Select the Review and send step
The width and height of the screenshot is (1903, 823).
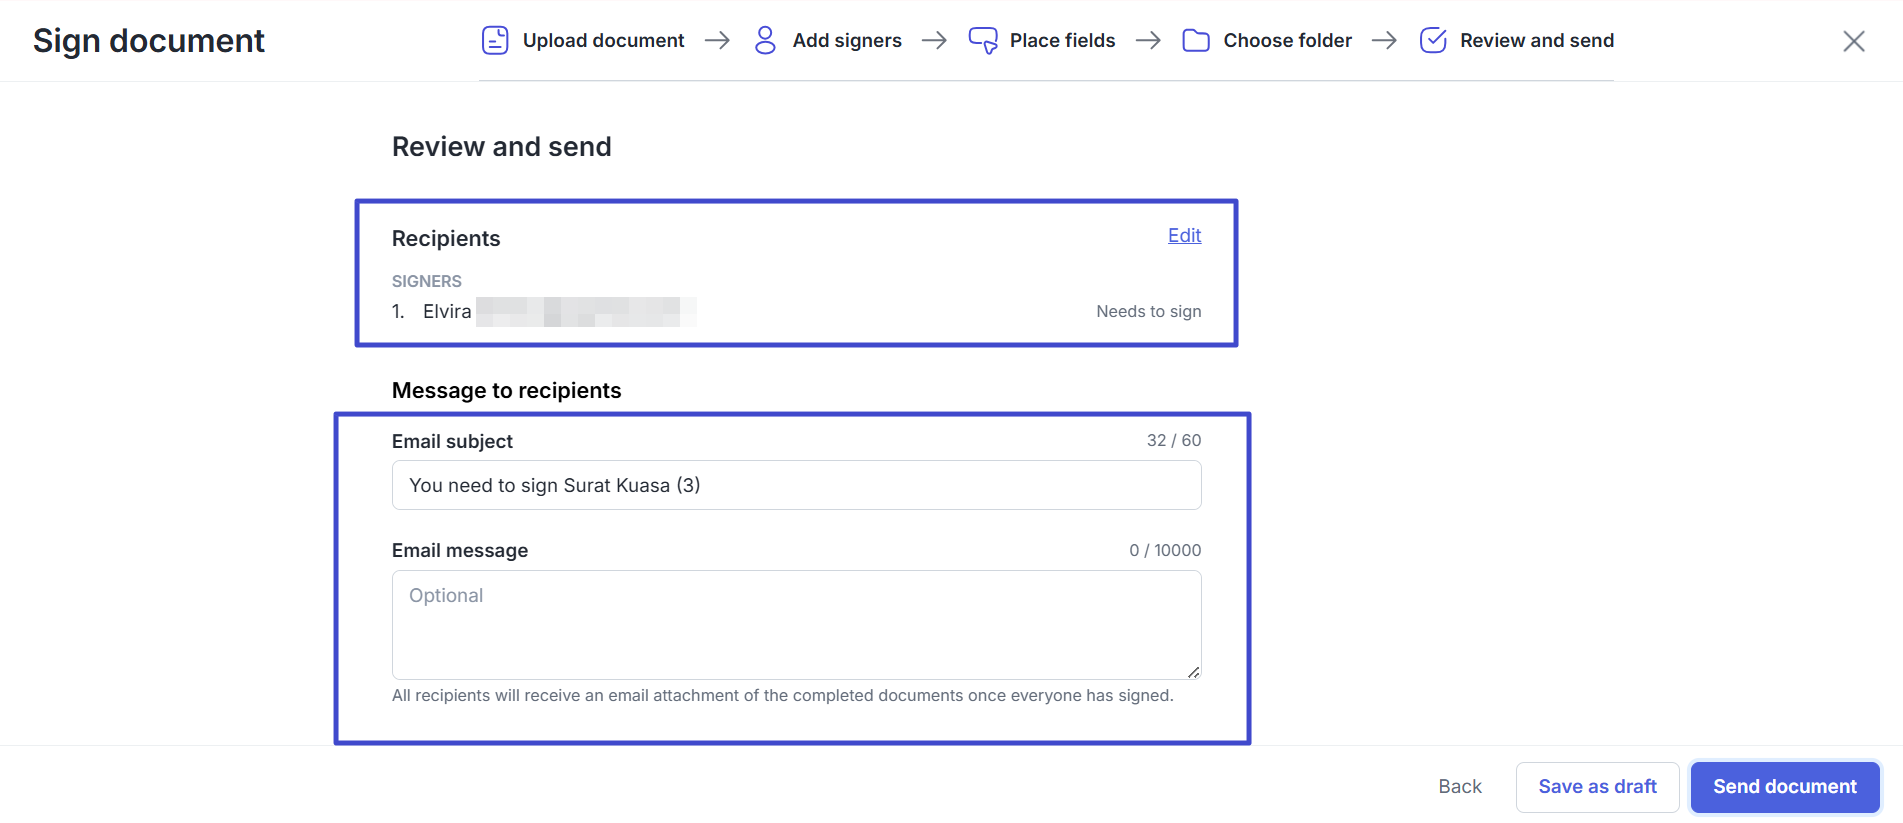point(1536,41)
